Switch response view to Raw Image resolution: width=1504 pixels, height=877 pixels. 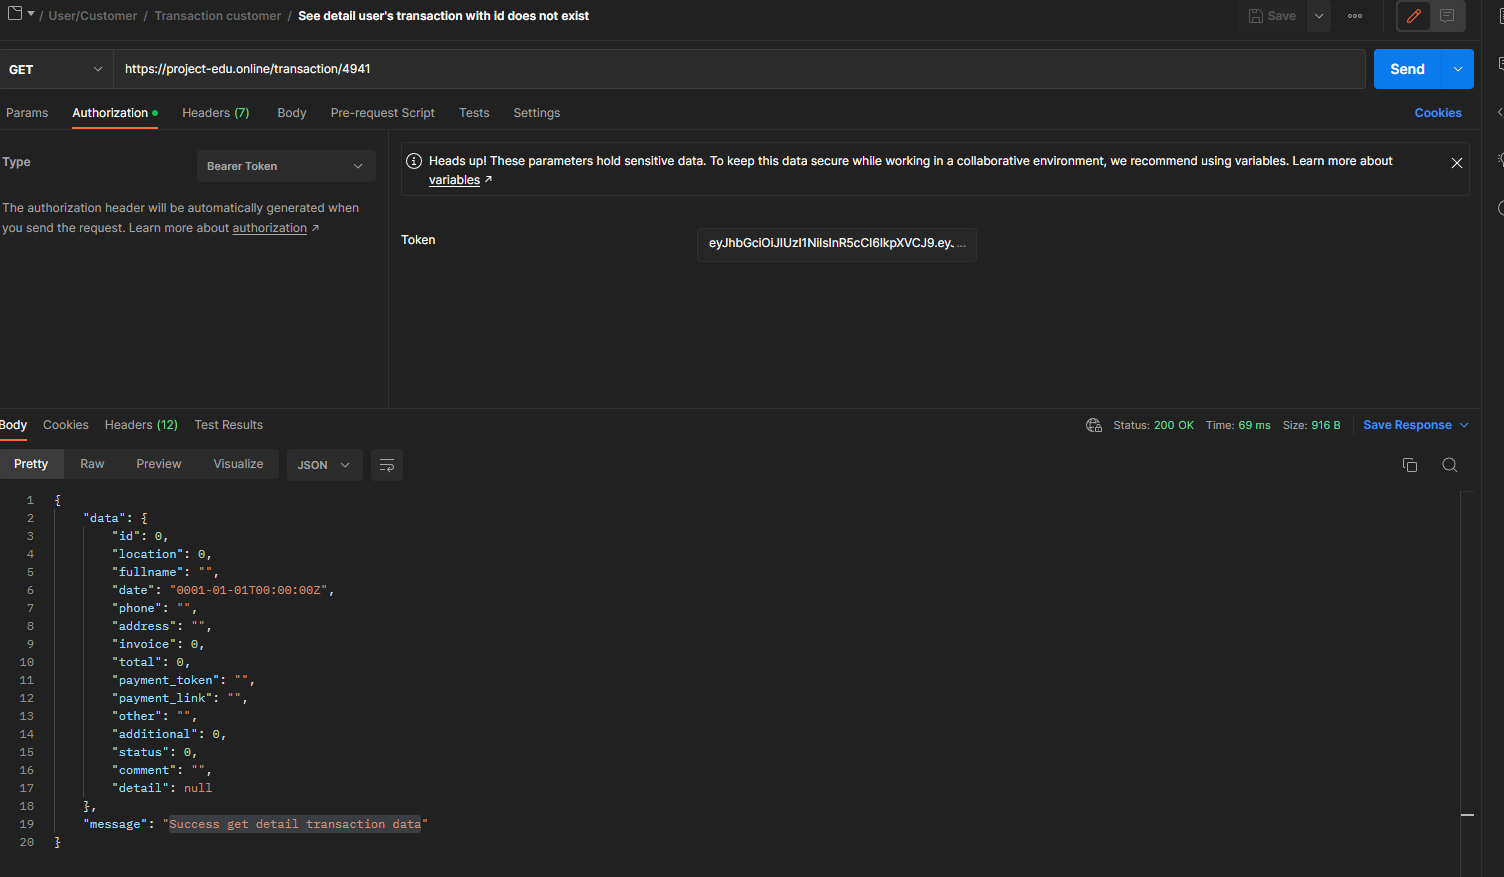91,463
